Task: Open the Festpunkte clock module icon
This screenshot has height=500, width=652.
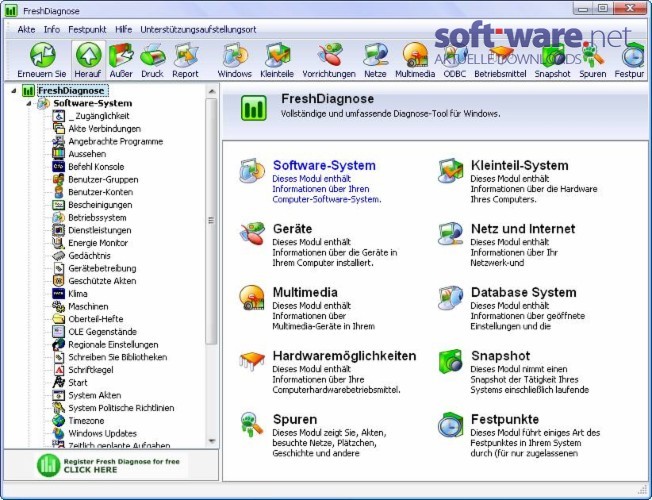Action: coord(450,424)
